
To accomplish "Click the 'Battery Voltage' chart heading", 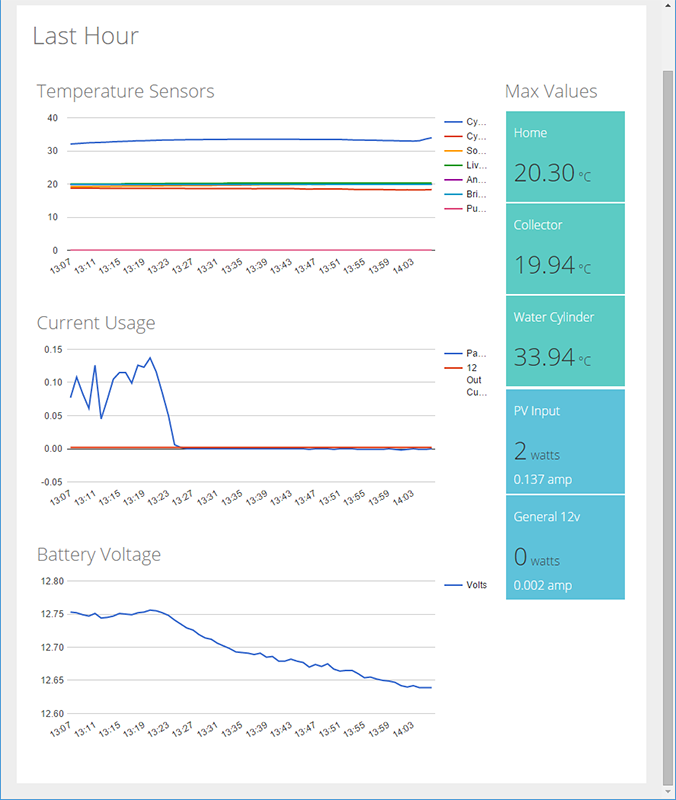I will [x=98, y=555].
